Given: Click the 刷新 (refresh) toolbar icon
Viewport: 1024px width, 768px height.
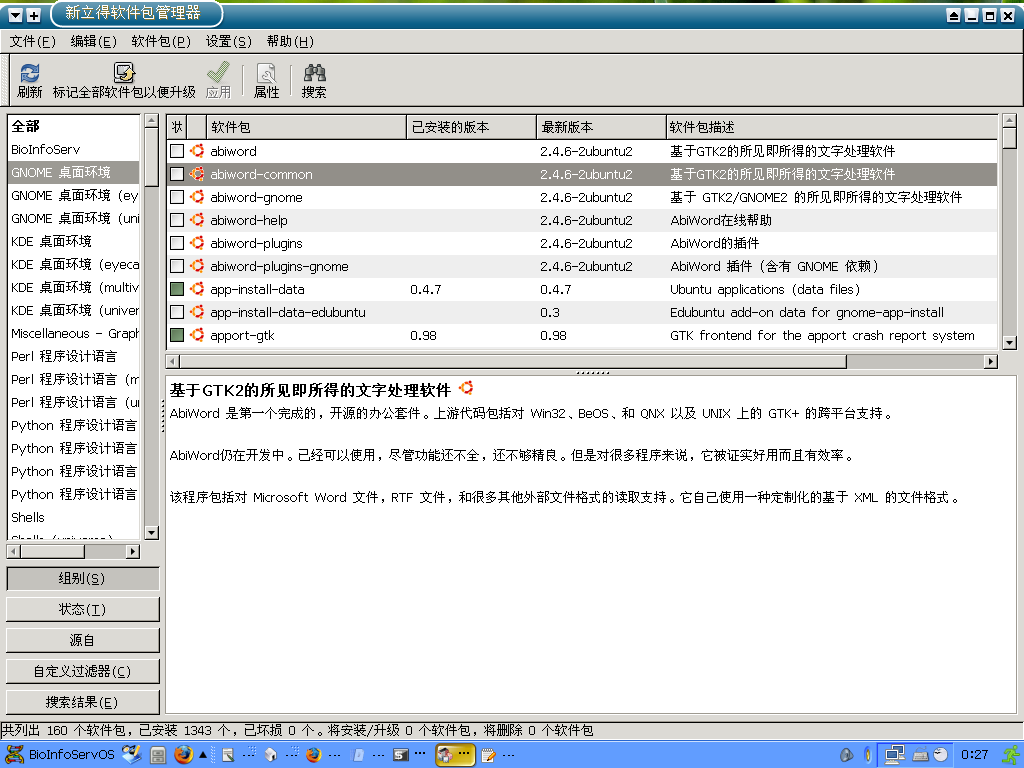Looking at the screenshot, I should tap(29, 73).
